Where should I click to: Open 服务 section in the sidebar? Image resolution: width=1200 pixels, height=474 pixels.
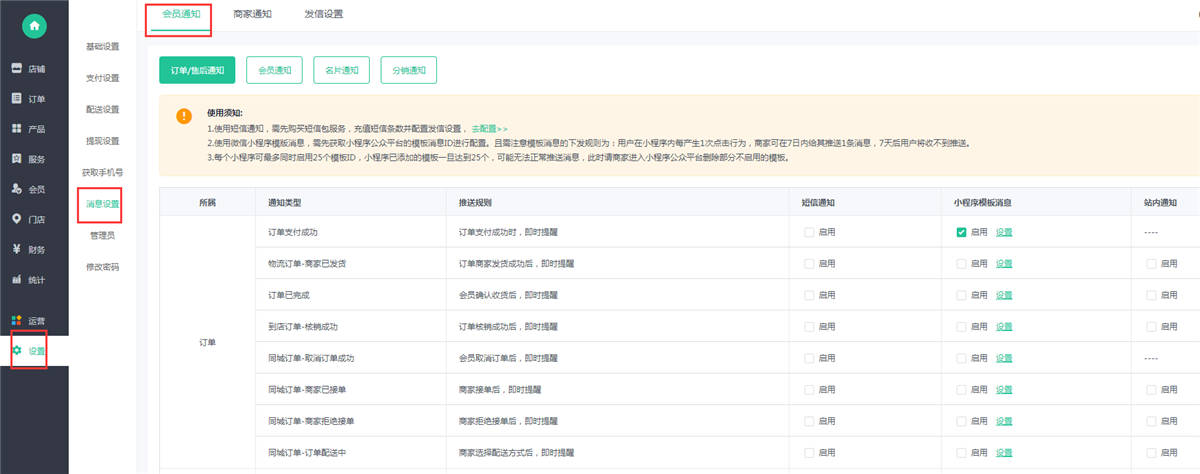click(x=28, y=159)
